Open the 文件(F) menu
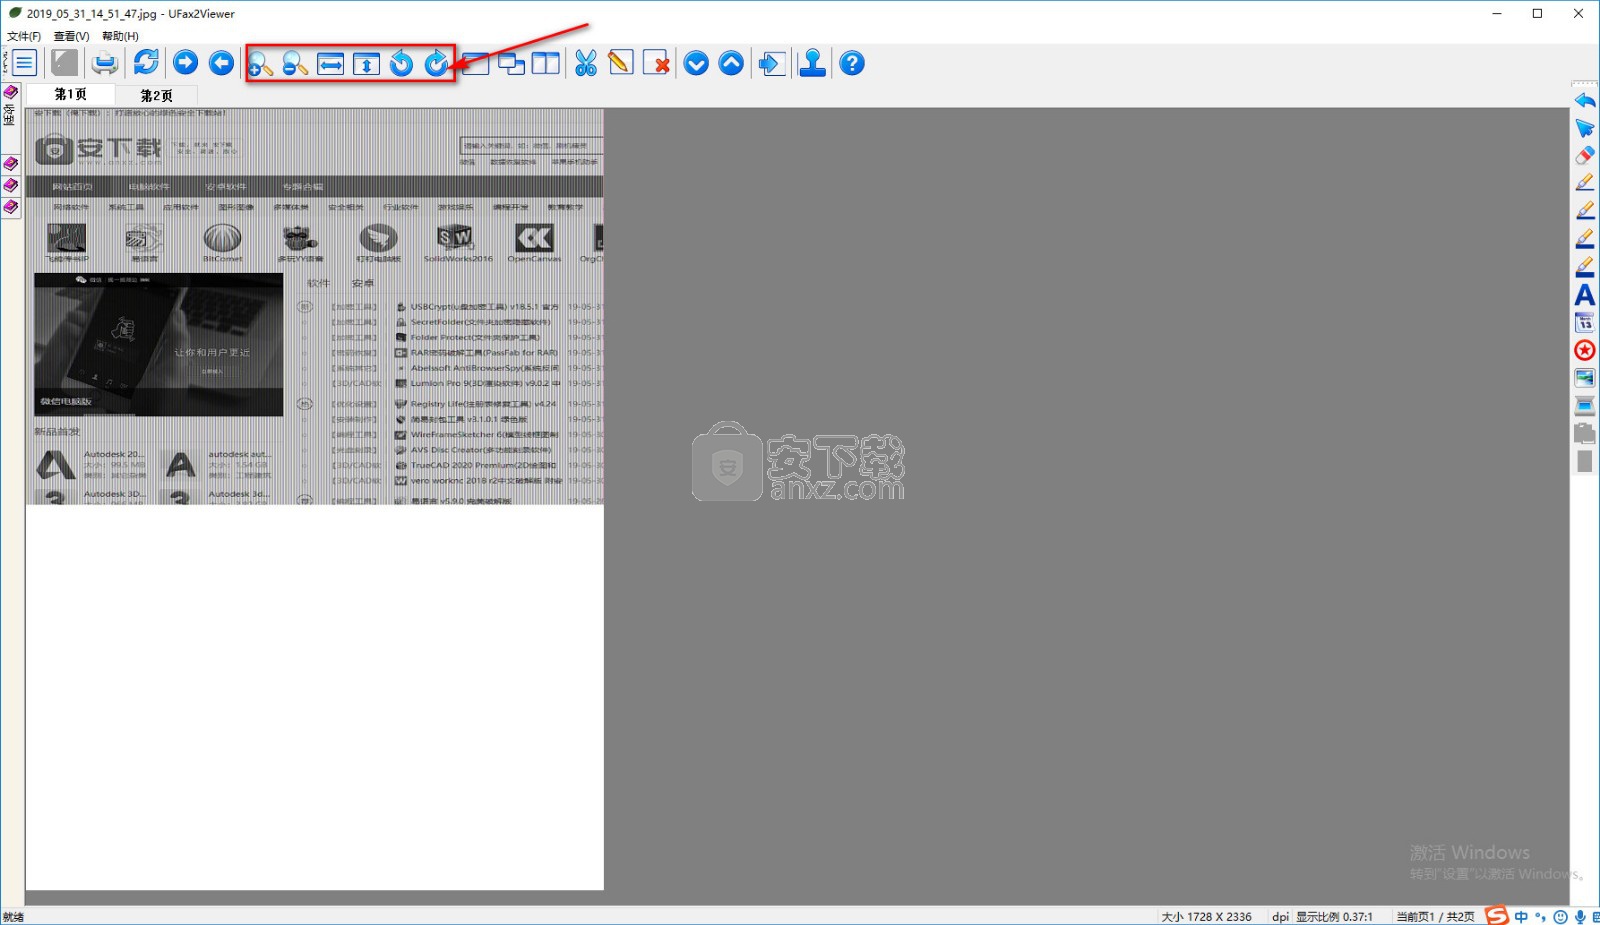 coord(24,36)
